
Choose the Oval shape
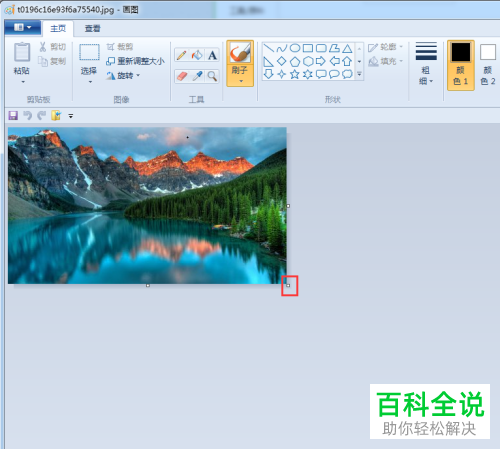tap(295, 48)
